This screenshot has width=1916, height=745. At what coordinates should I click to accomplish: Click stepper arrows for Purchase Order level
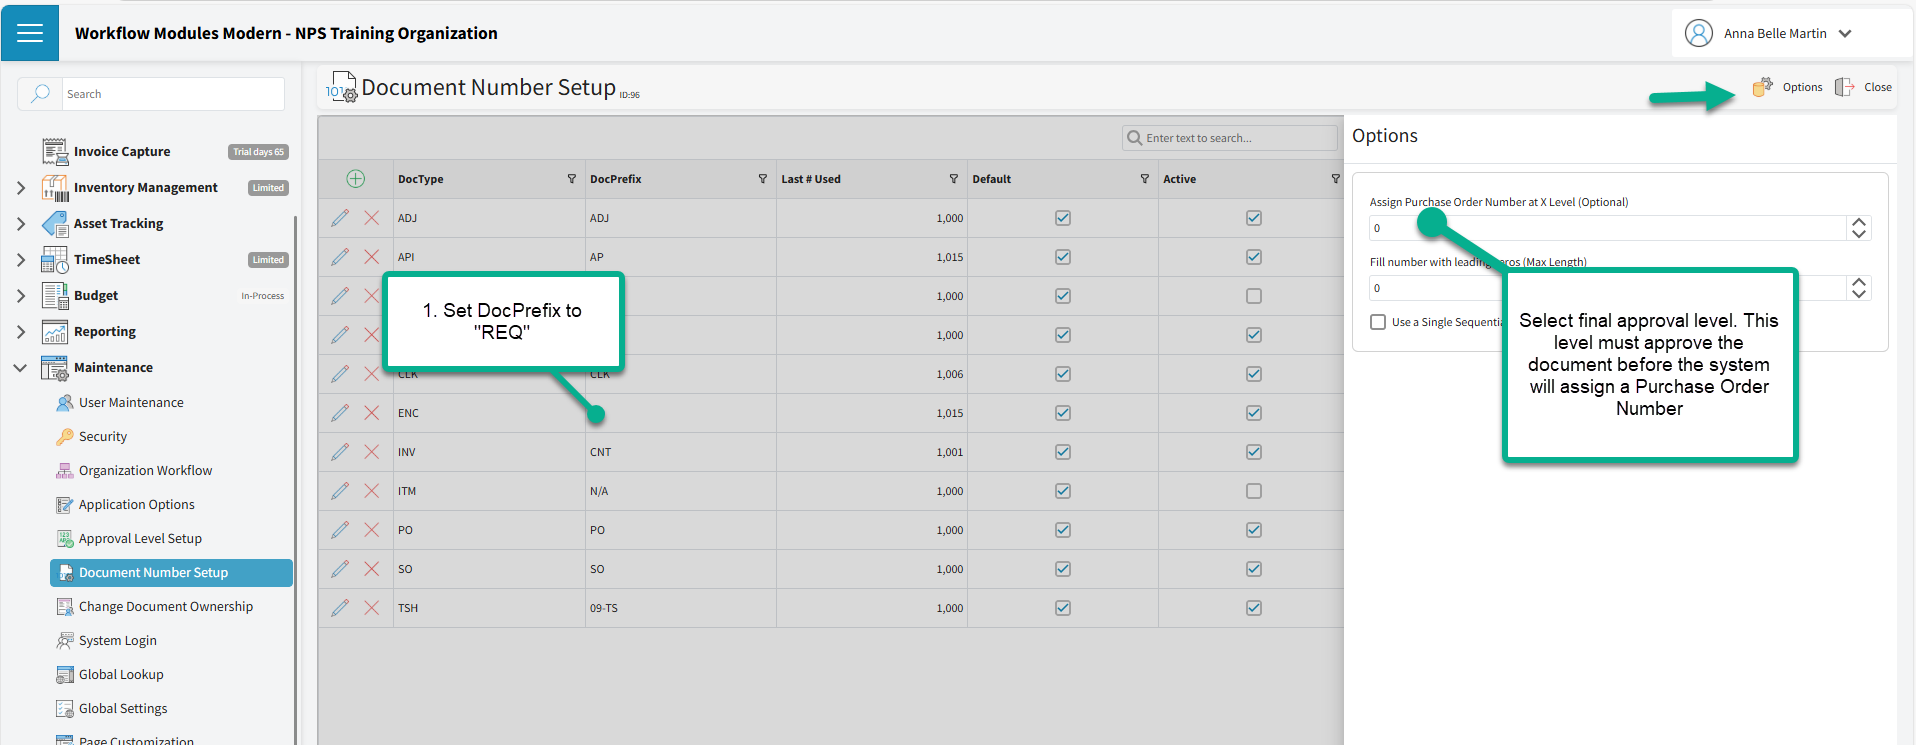coord(1858,228)
